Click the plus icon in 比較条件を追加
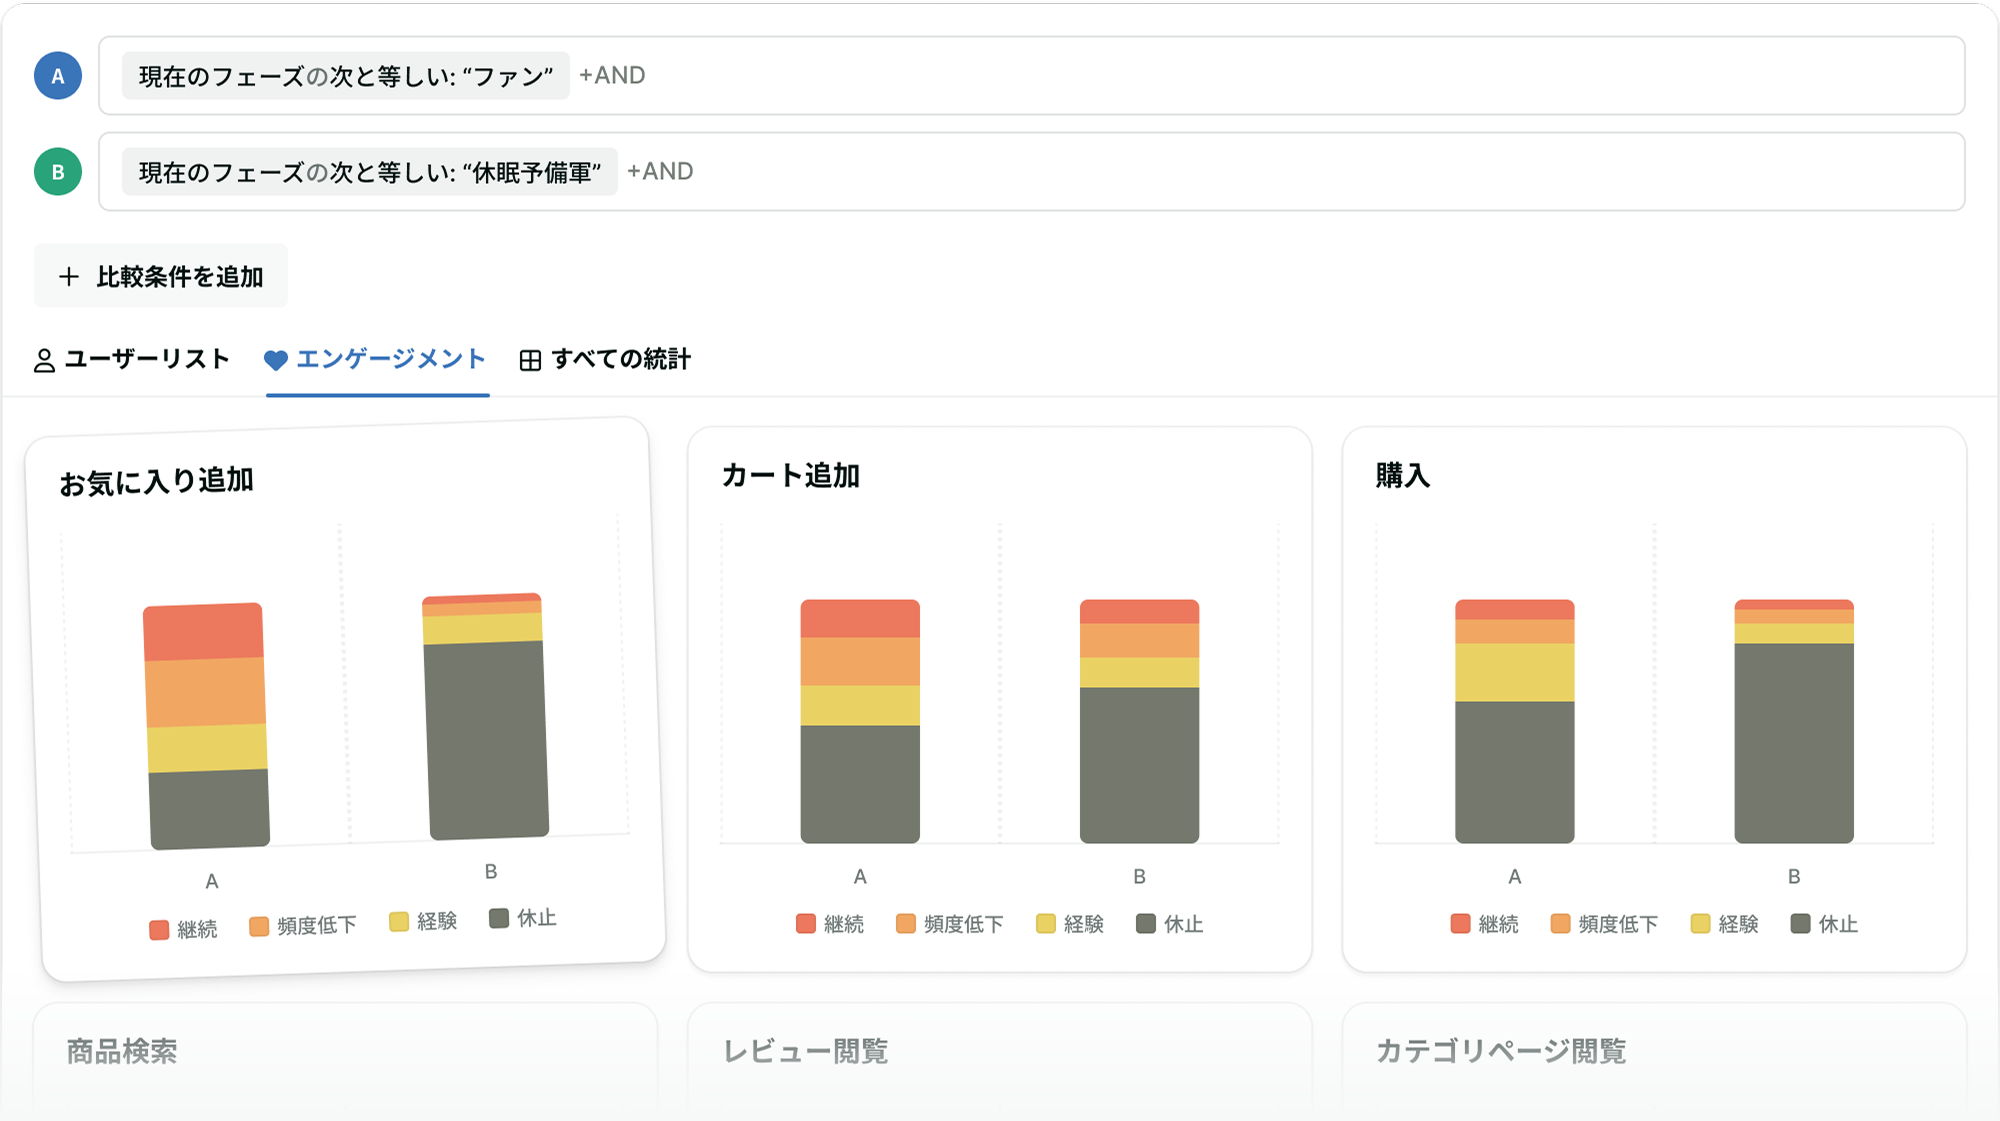The width and height of the screenshot is (2000, 1121). coord(69,275)
